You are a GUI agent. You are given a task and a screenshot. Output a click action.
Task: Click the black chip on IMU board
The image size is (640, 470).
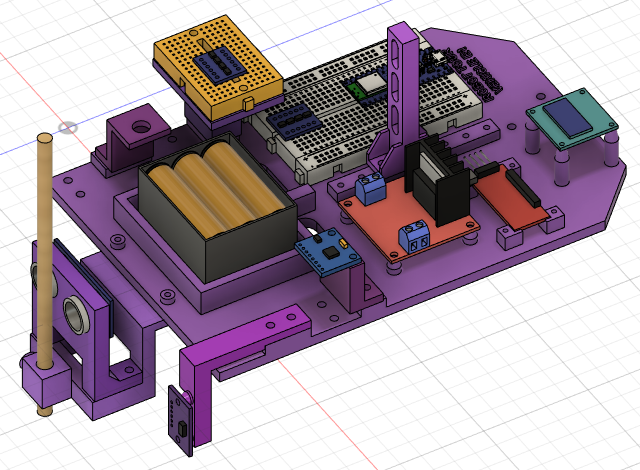pos(330,253)
